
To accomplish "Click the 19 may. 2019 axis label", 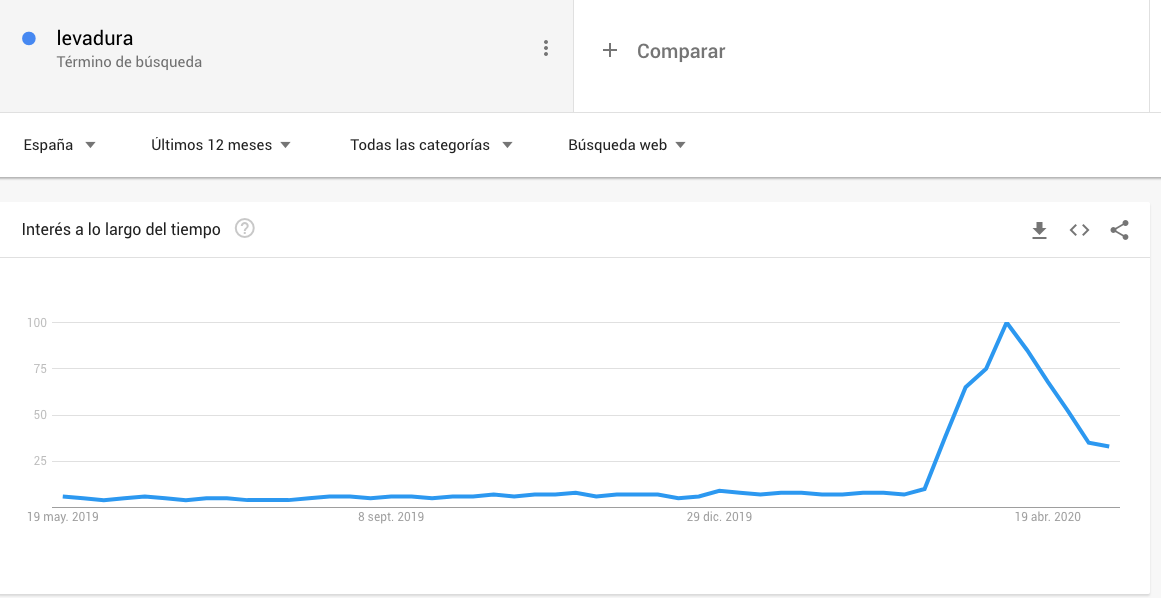I will (64, 517).
